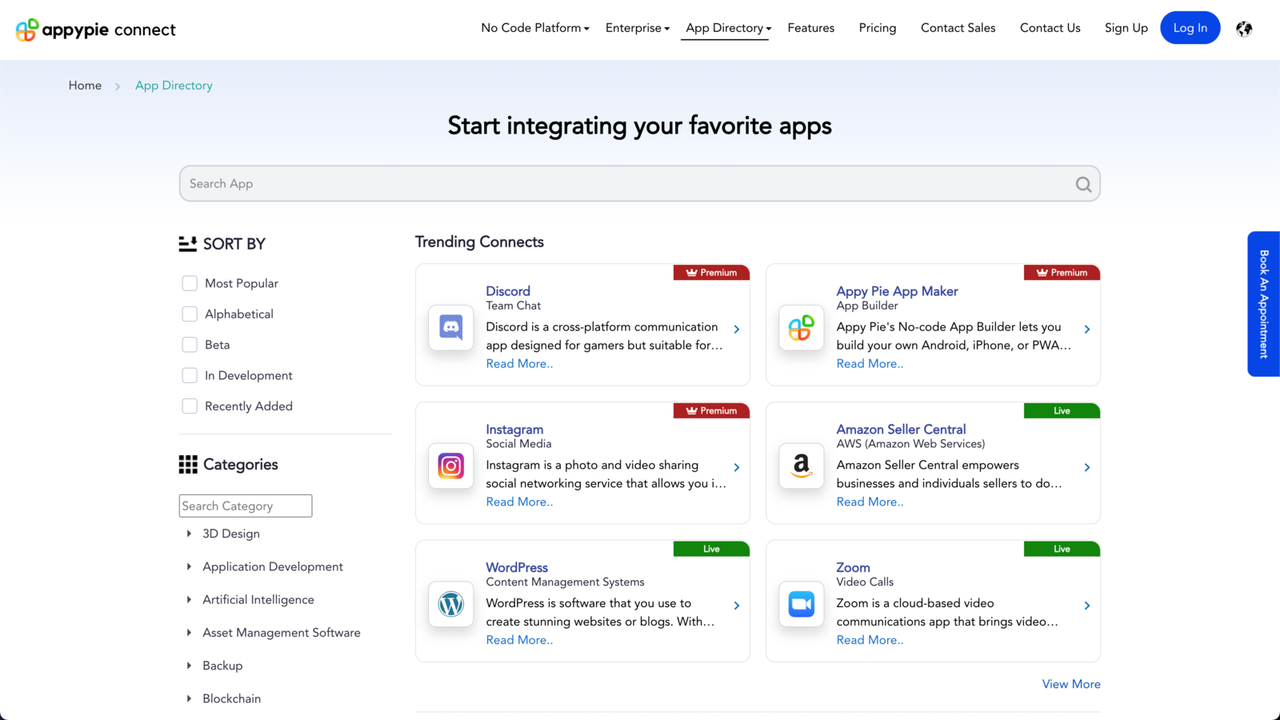Open the language globe icon
The height and width of the screenshot is (720, 1280).
click(1244, 28)
